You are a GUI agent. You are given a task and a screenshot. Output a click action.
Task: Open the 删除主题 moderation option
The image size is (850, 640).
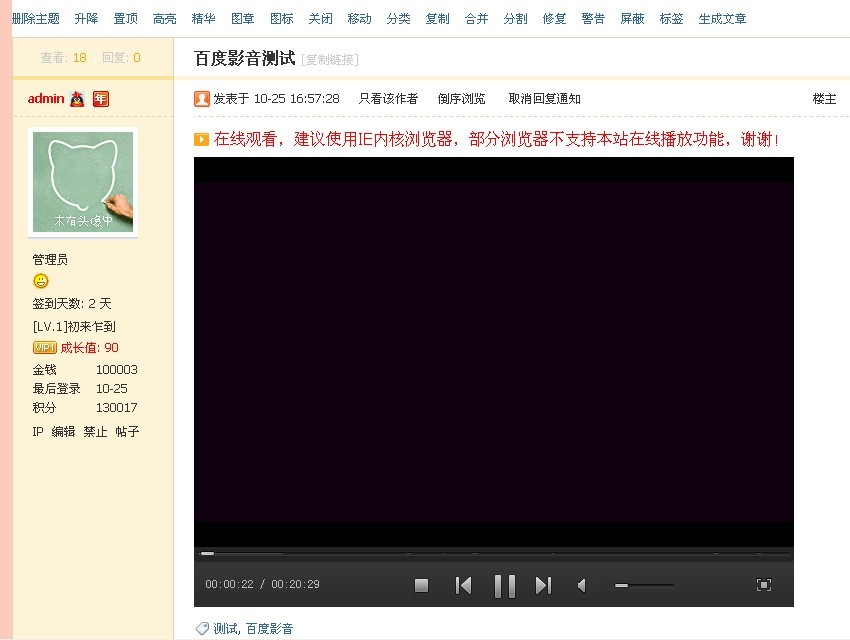tap(36, 19)
